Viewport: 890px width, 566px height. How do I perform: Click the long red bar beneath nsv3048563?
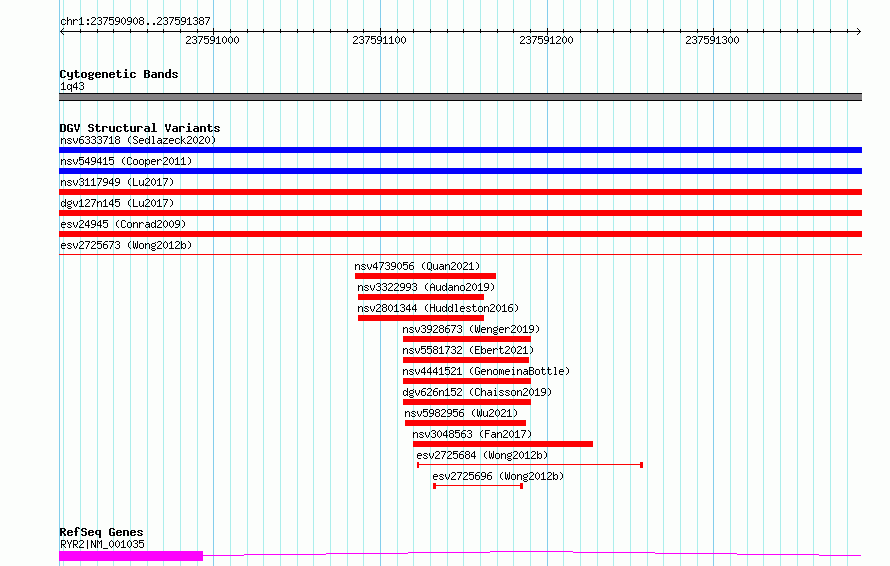[x=503, y=444]
